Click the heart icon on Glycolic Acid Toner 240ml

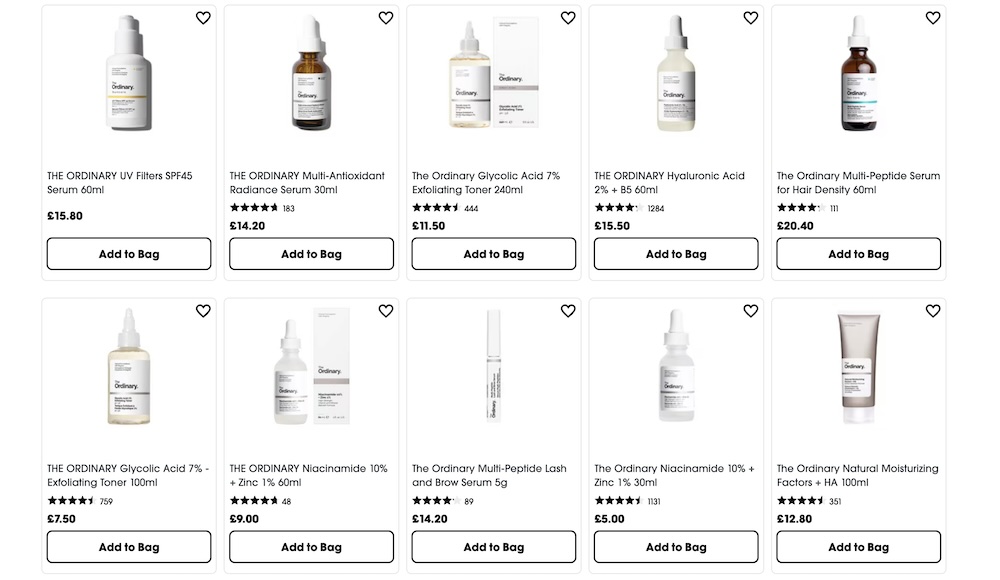[x=568, y=17]
